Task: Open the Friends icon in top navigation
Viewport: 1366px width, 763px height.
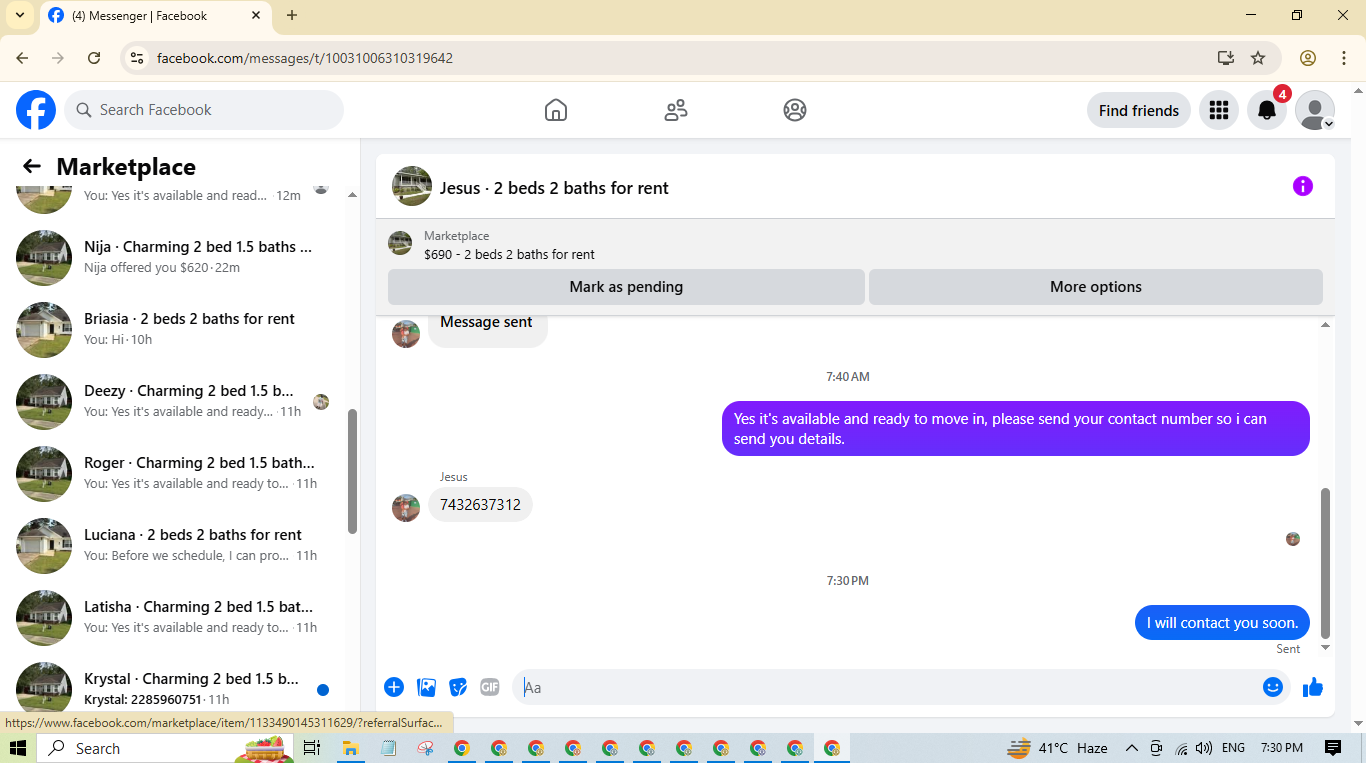Action: [676, 110]
